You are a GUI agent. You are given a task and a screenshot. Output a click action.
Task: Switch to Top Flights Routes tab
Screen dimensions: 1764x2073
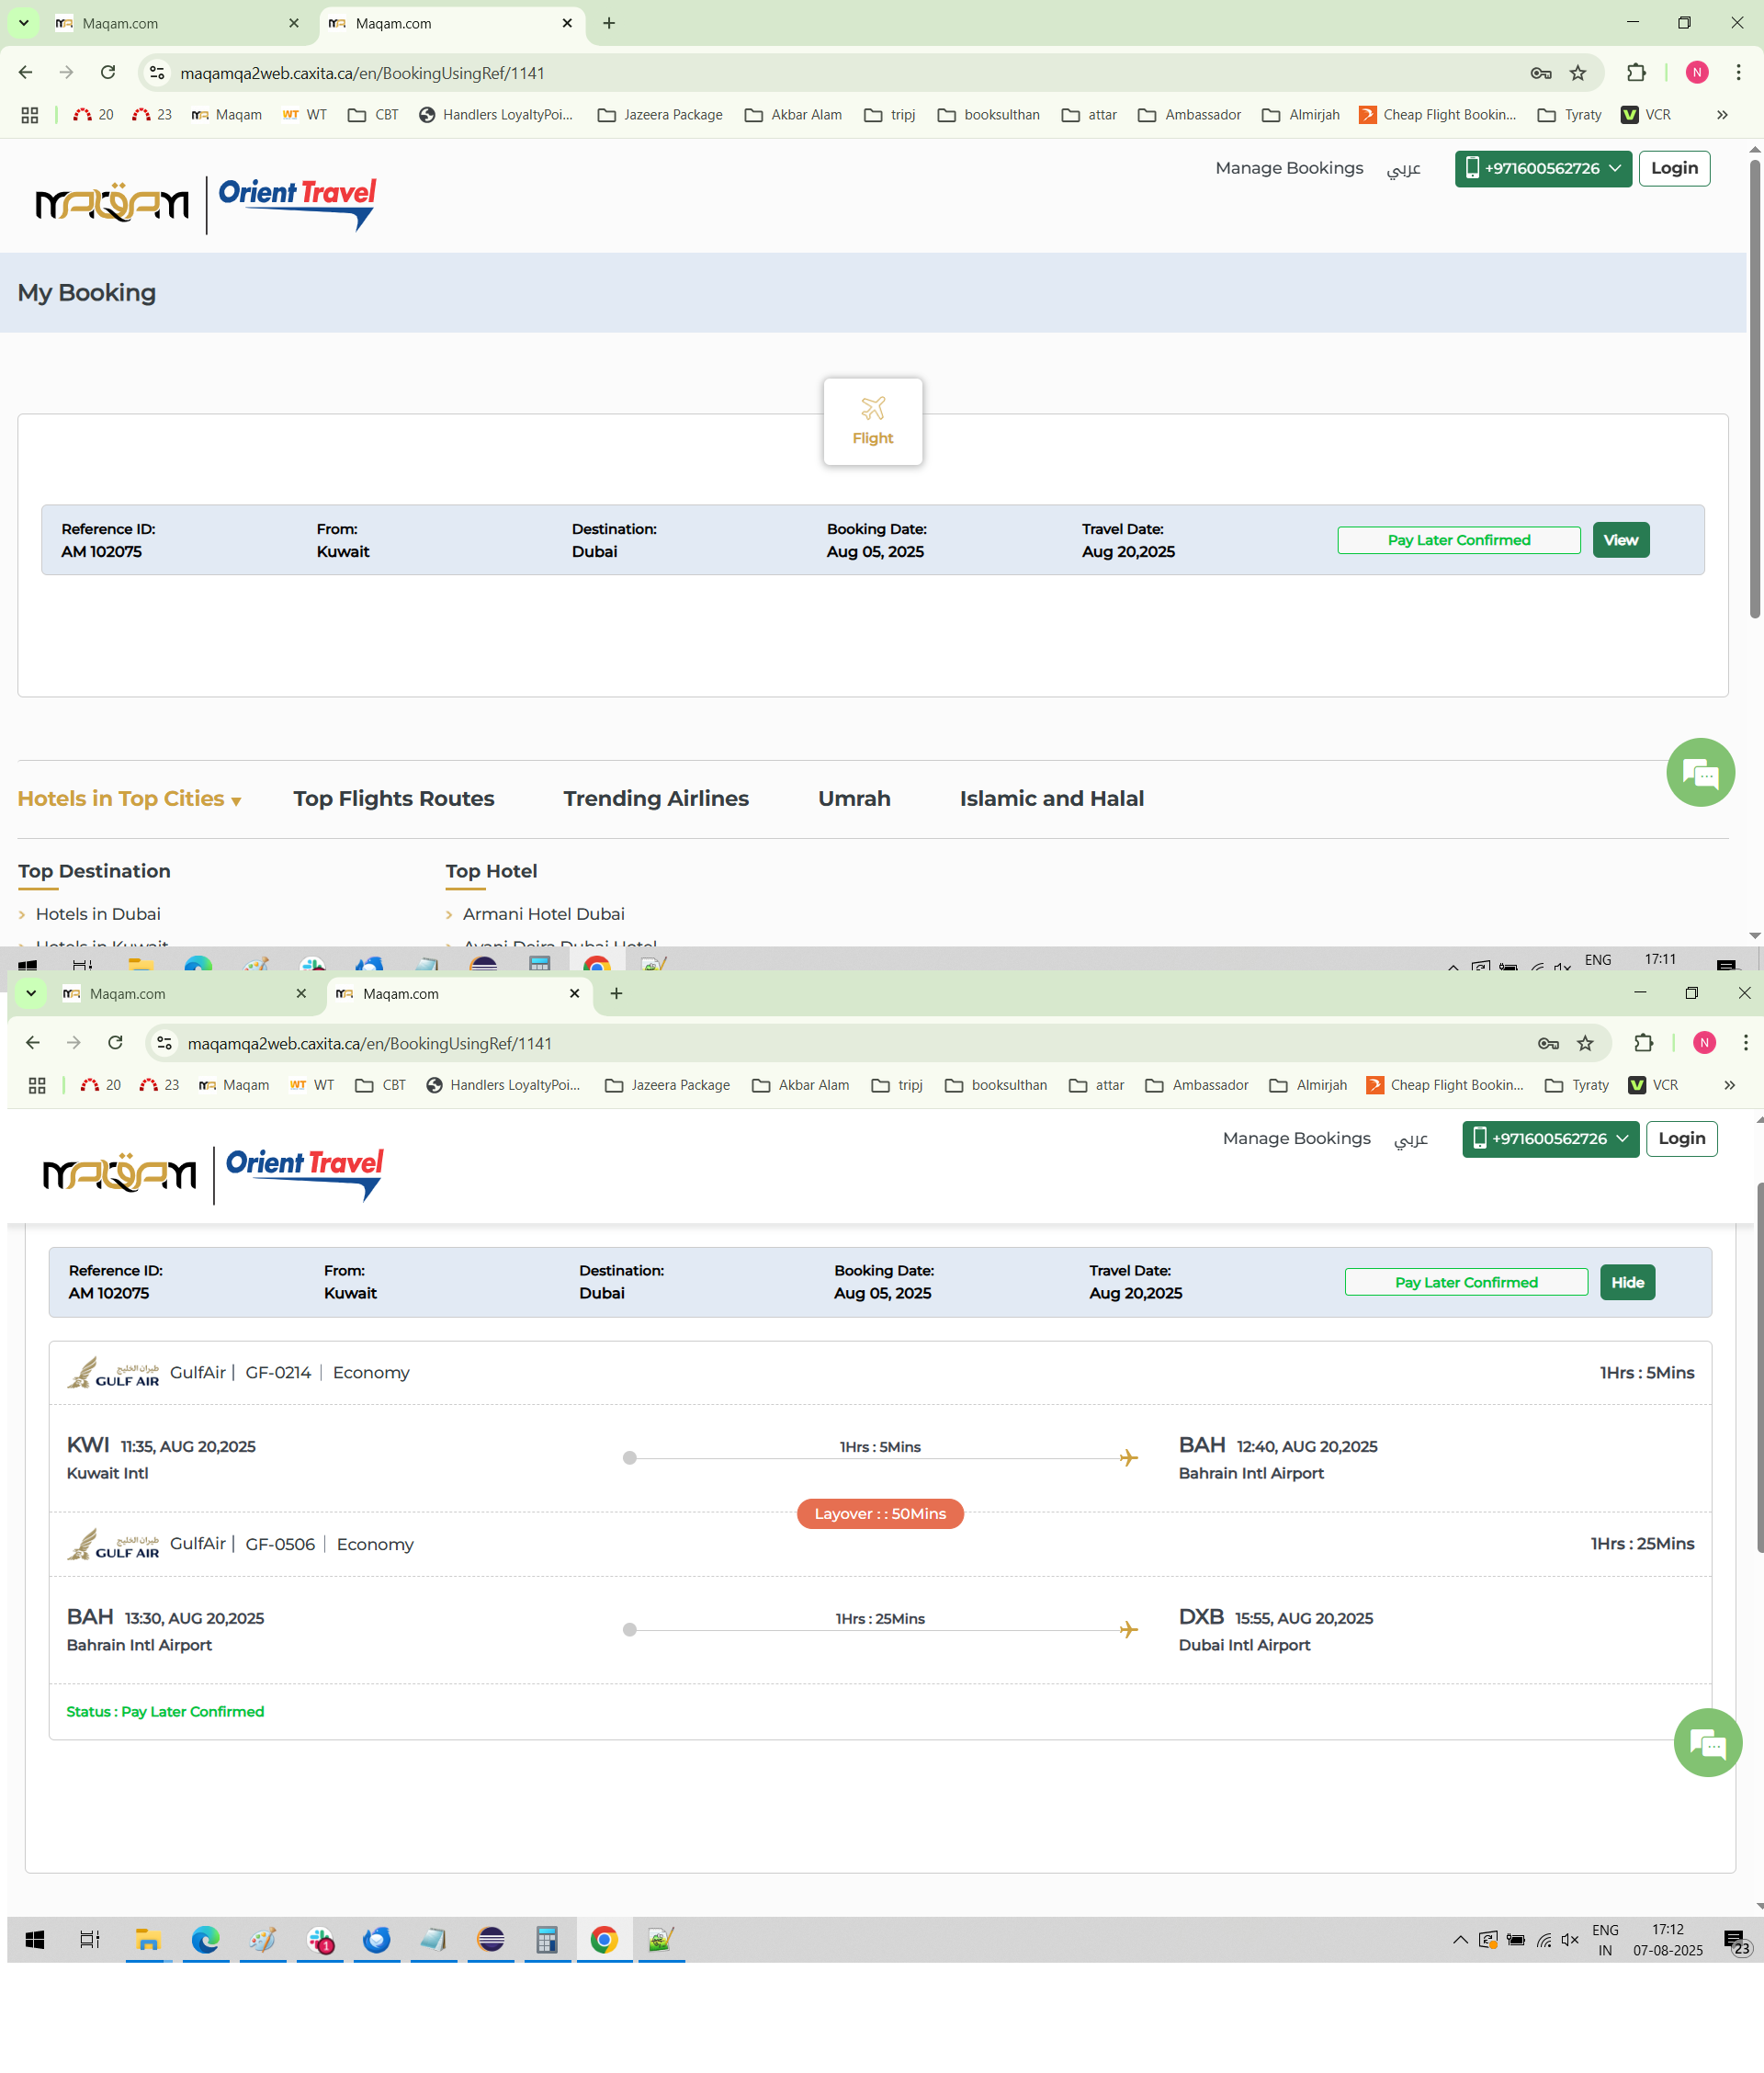(393, 798)
